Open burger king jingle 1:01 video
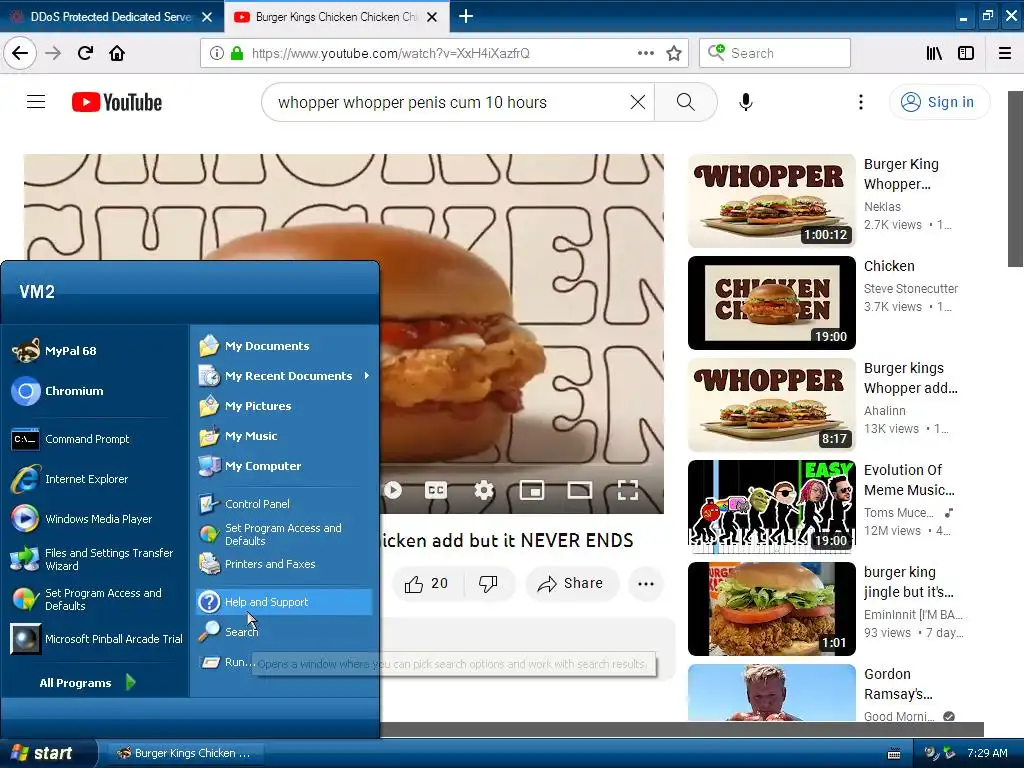 [x=771, y=609]
